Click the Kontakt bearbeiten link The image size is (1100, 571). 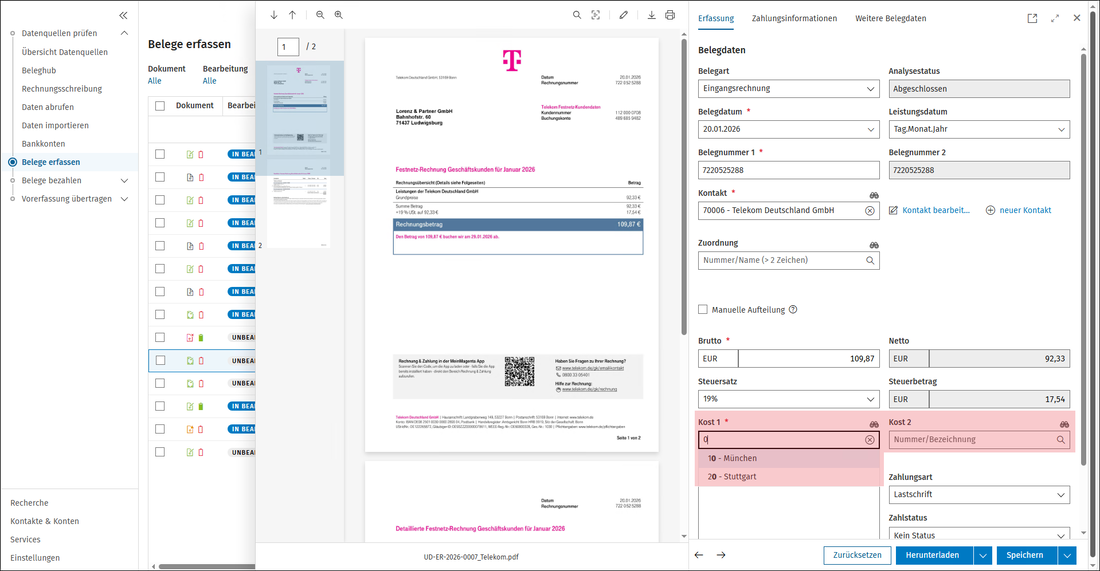(936, 210)
